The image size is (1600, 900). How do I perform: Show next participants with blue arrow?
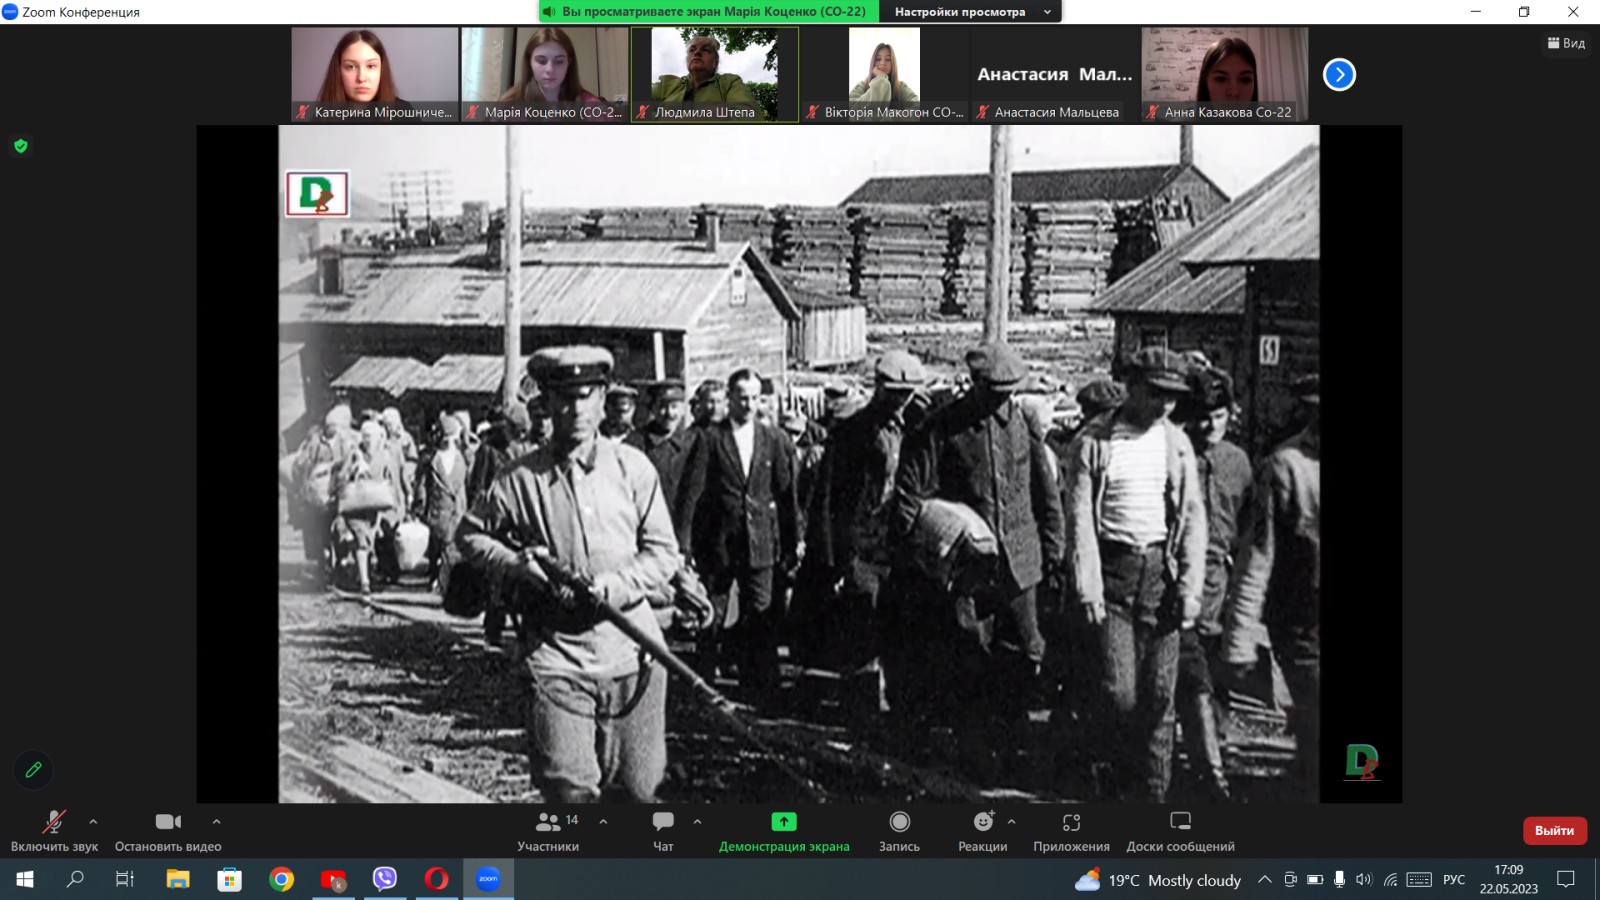tap(1339, 75)
